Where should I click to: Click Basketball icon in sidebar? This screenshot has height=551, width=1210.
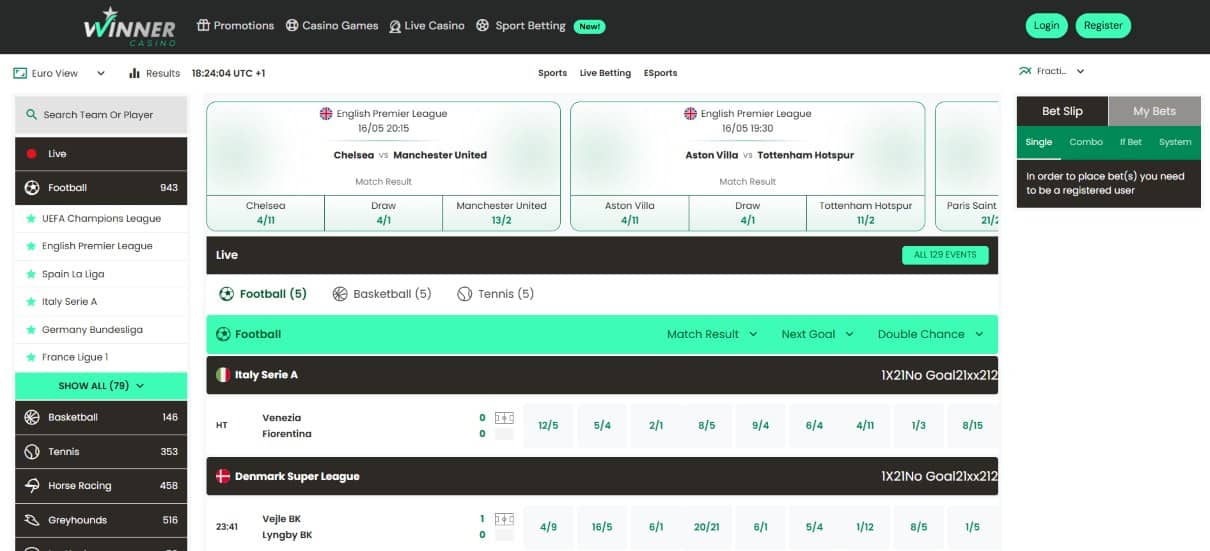(x=31, y=417)
